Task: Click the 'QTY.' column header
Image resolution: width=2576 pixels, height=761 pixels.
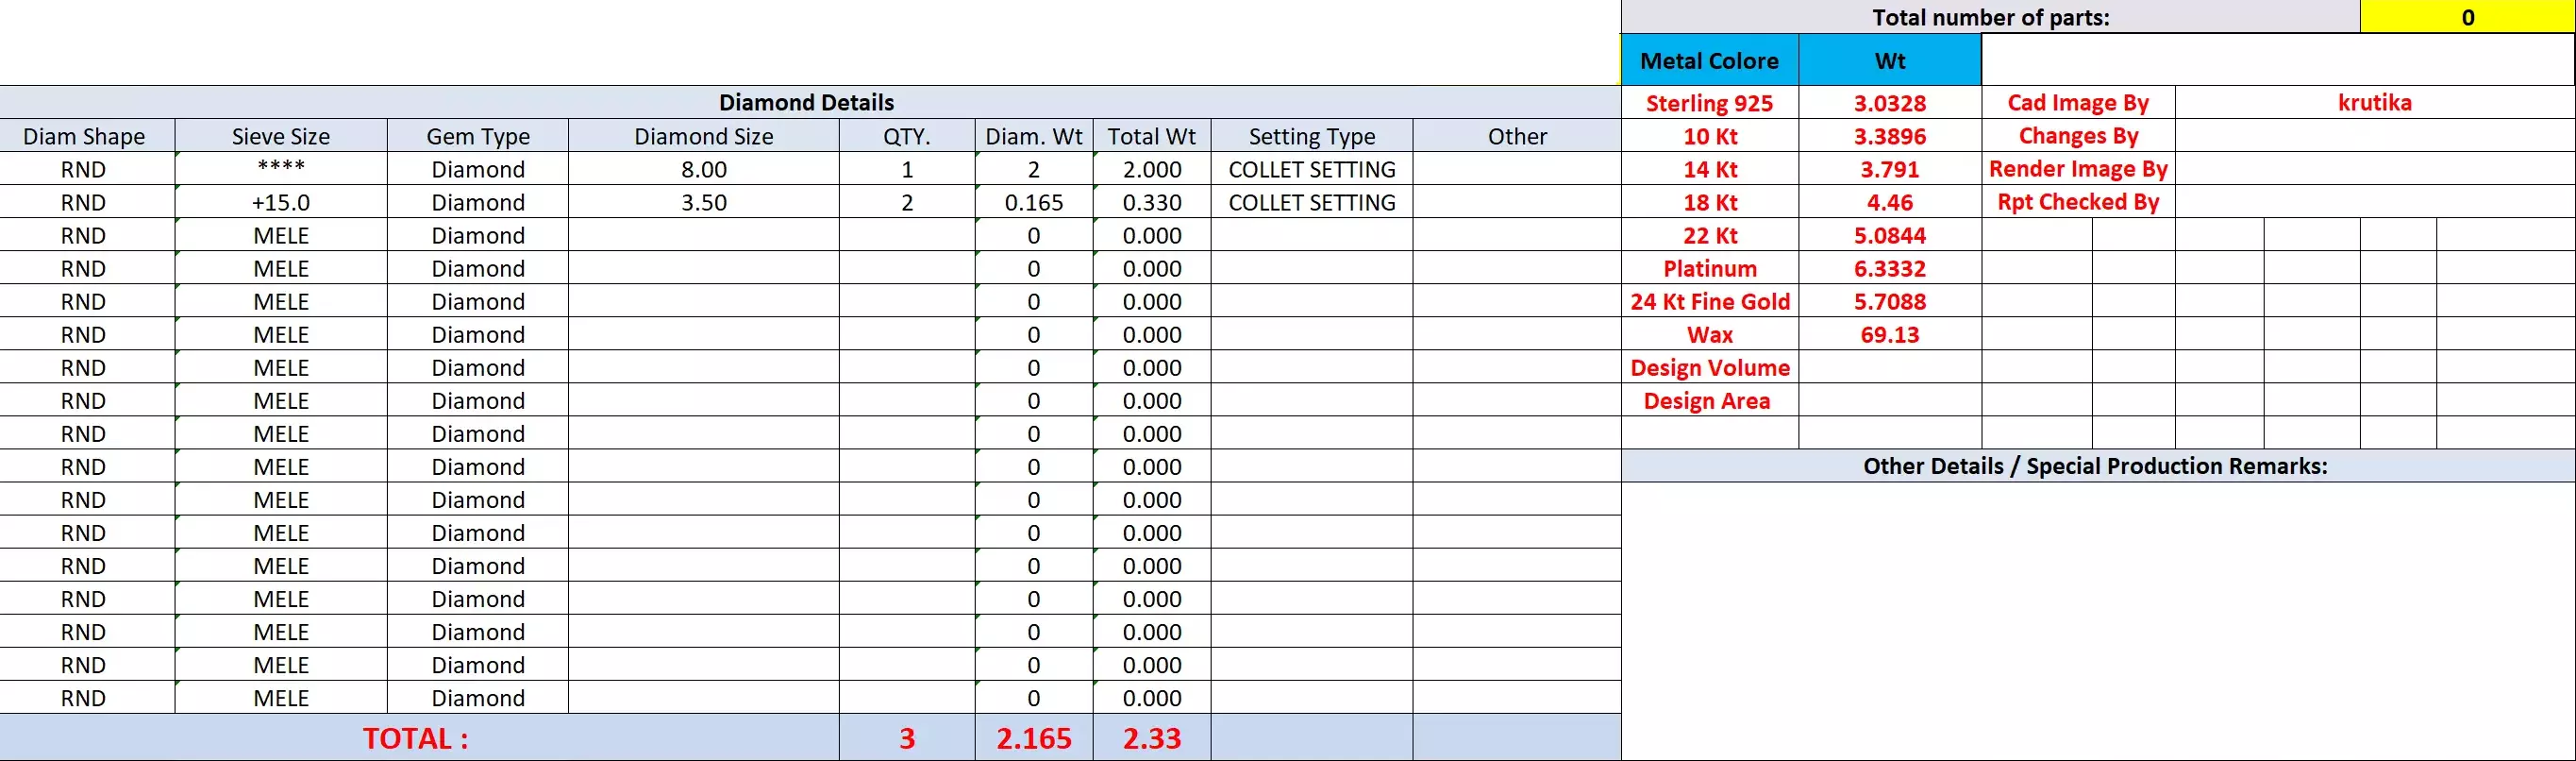Action: 907,136
